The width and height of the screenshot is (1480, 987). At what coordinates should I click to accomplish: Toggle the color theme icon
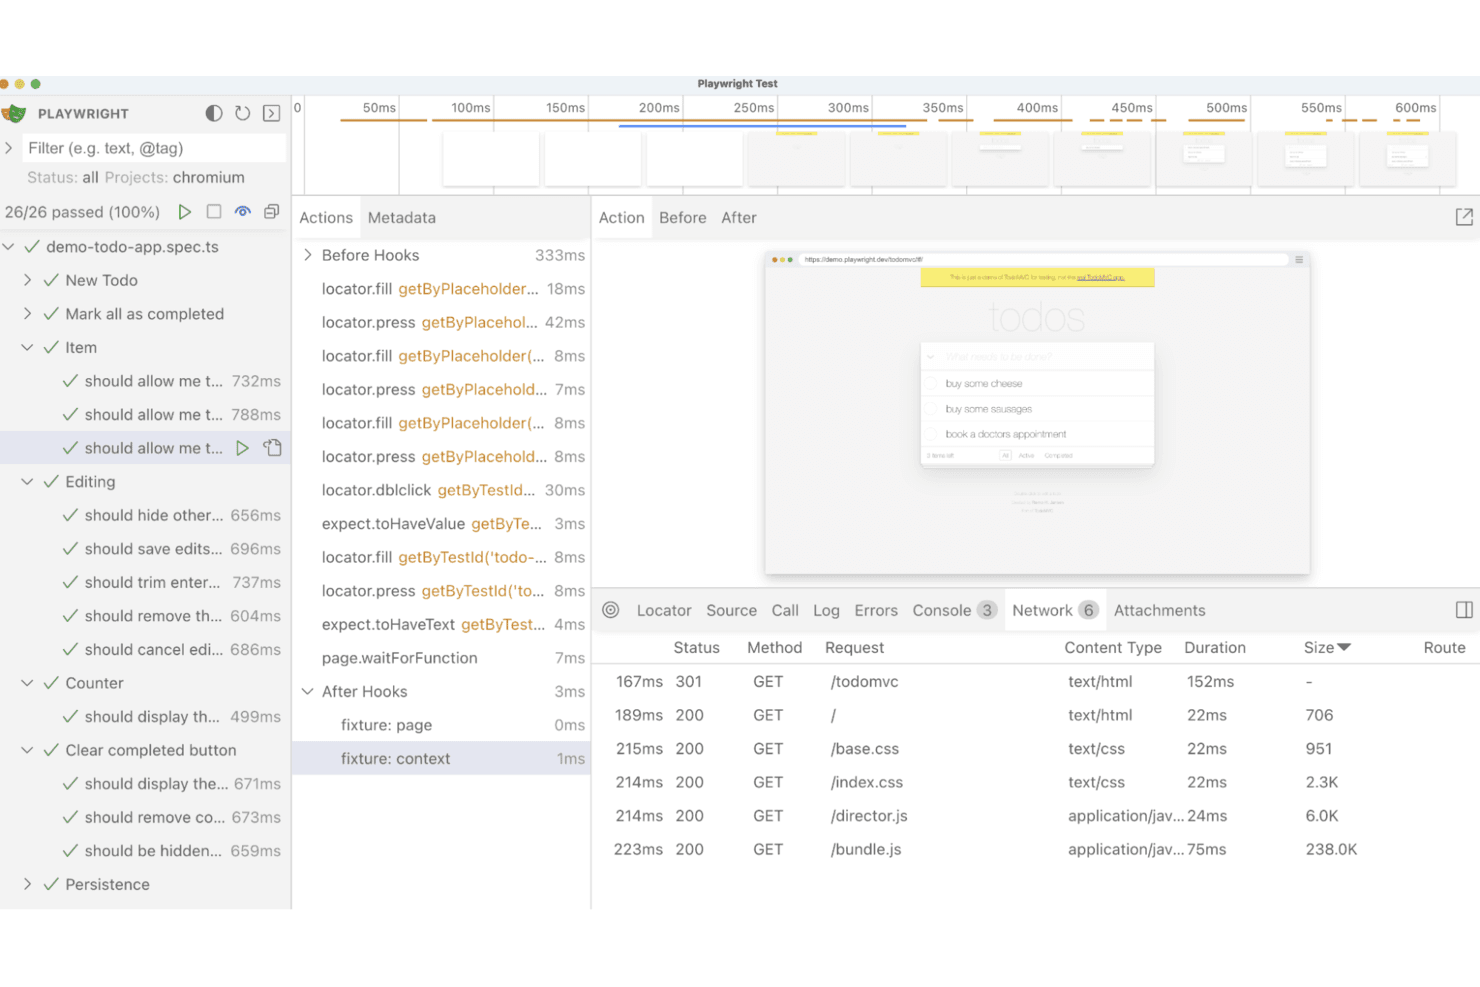tap(214, 114)
